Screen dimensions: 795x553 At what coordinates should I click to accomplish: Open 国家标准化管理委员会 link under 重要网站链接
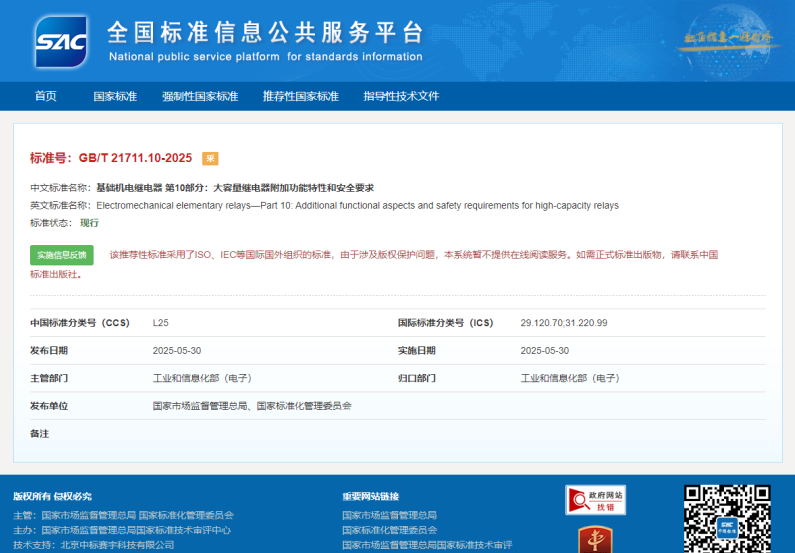[x=389, y=530]
